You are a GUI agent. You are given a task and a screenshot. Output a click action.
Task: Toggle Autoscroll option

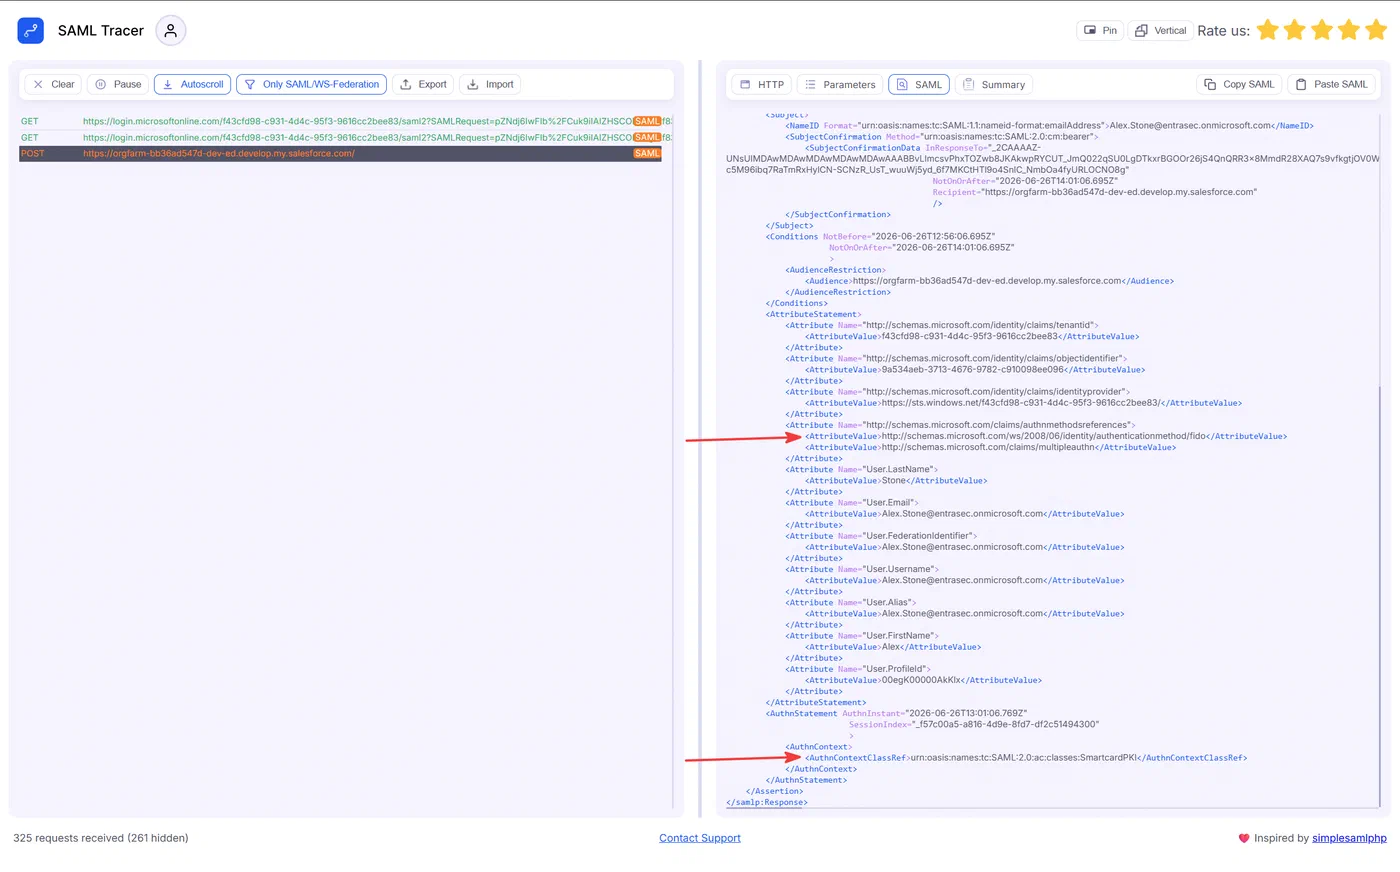(193, 85)
